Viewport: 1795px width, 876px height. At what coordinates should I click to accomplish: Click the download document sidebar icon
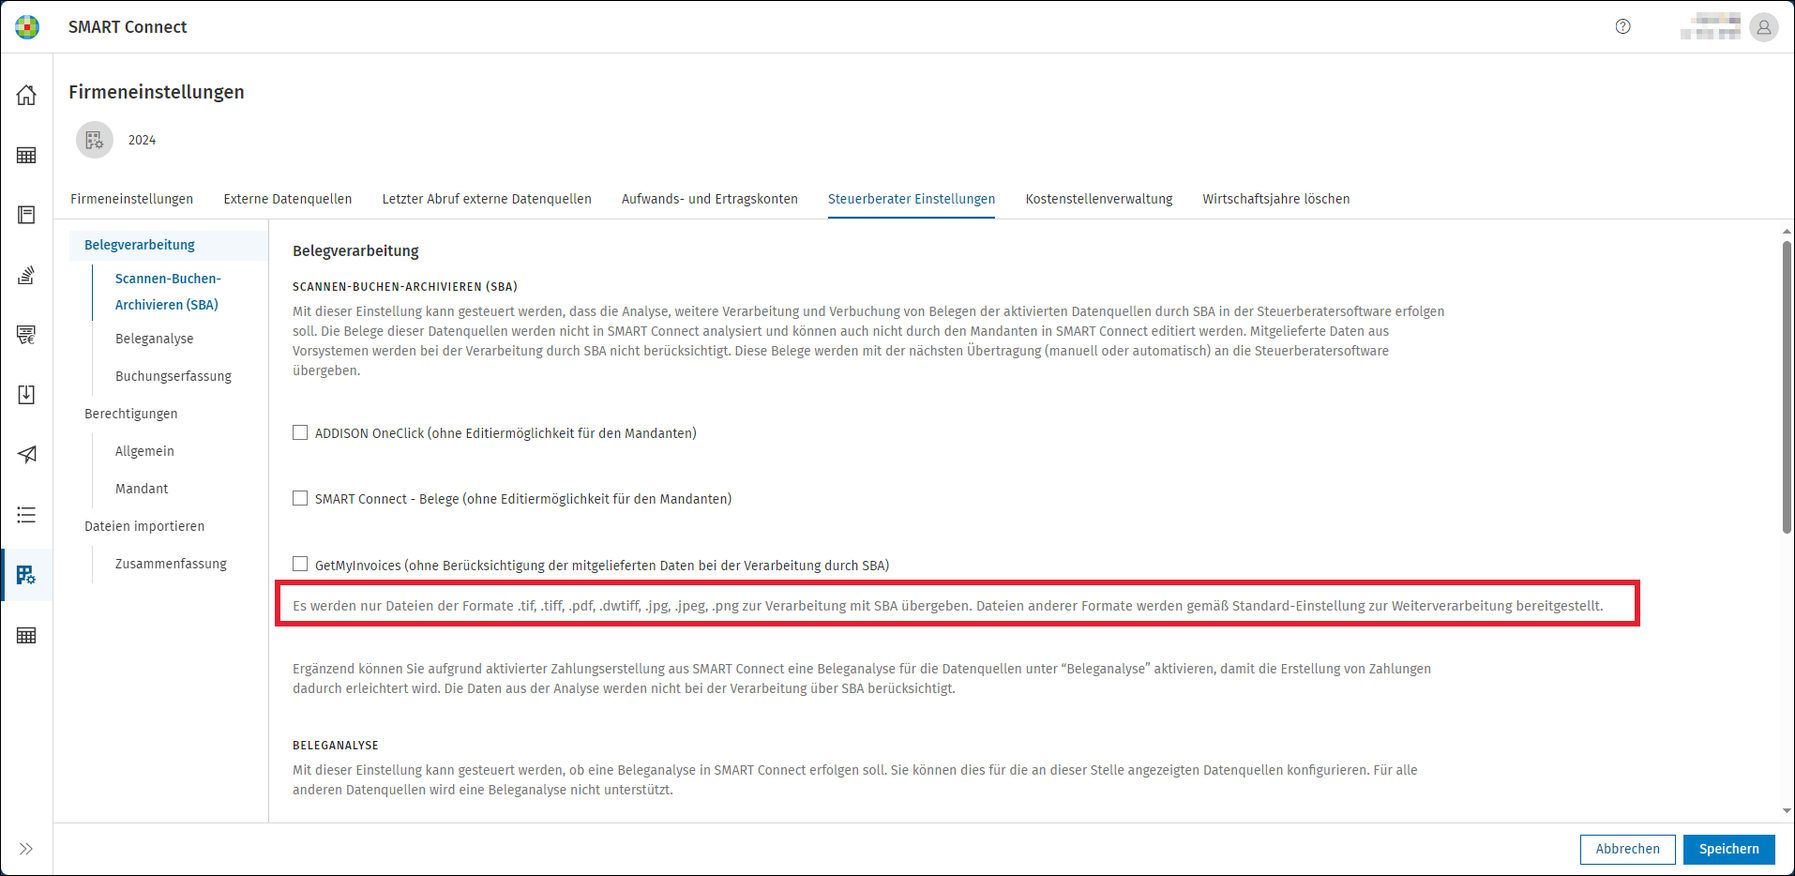(x=27, y=395)
